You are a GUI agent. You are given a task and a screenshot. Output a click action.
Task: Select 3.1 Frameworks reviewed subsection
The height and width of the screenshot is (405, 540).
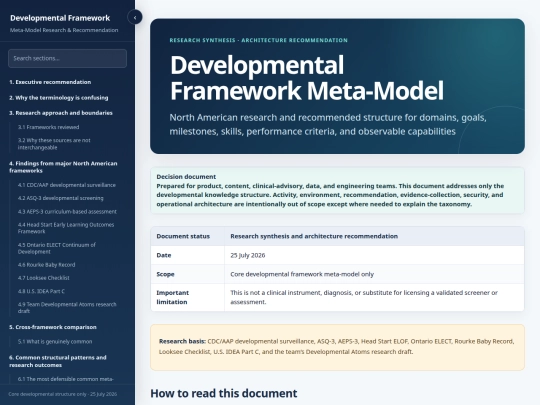tap(49, 127)
